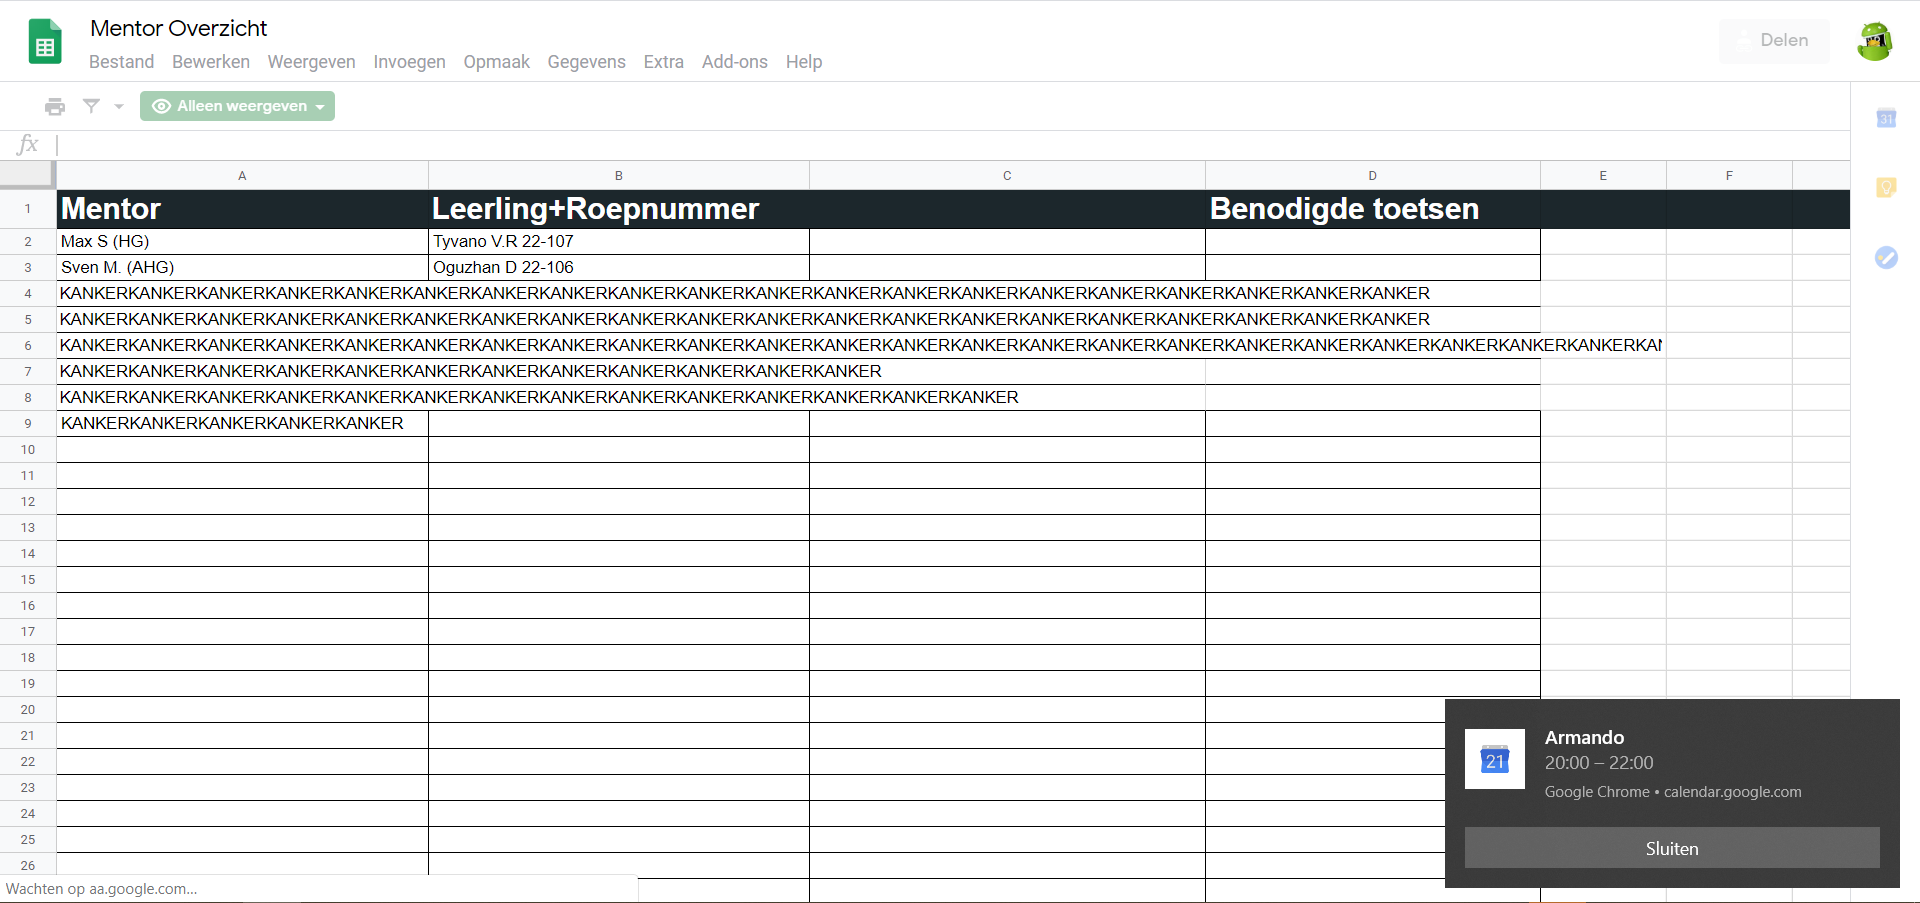Click the print icon in toolbar
1920x903 pixels.
click(x=55, y=106)
